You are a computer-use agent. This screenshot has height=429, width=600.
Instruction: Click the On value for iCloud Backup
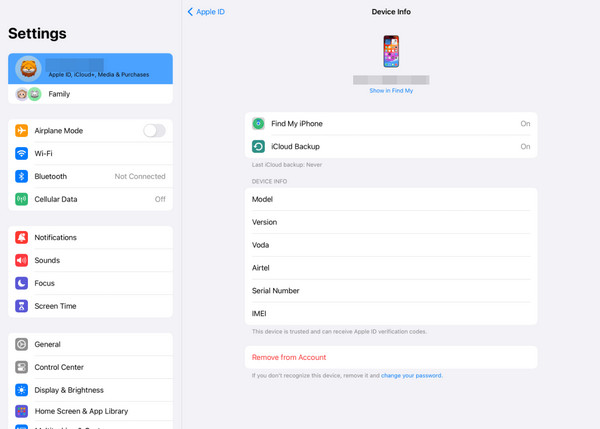(x=525, y=147)
